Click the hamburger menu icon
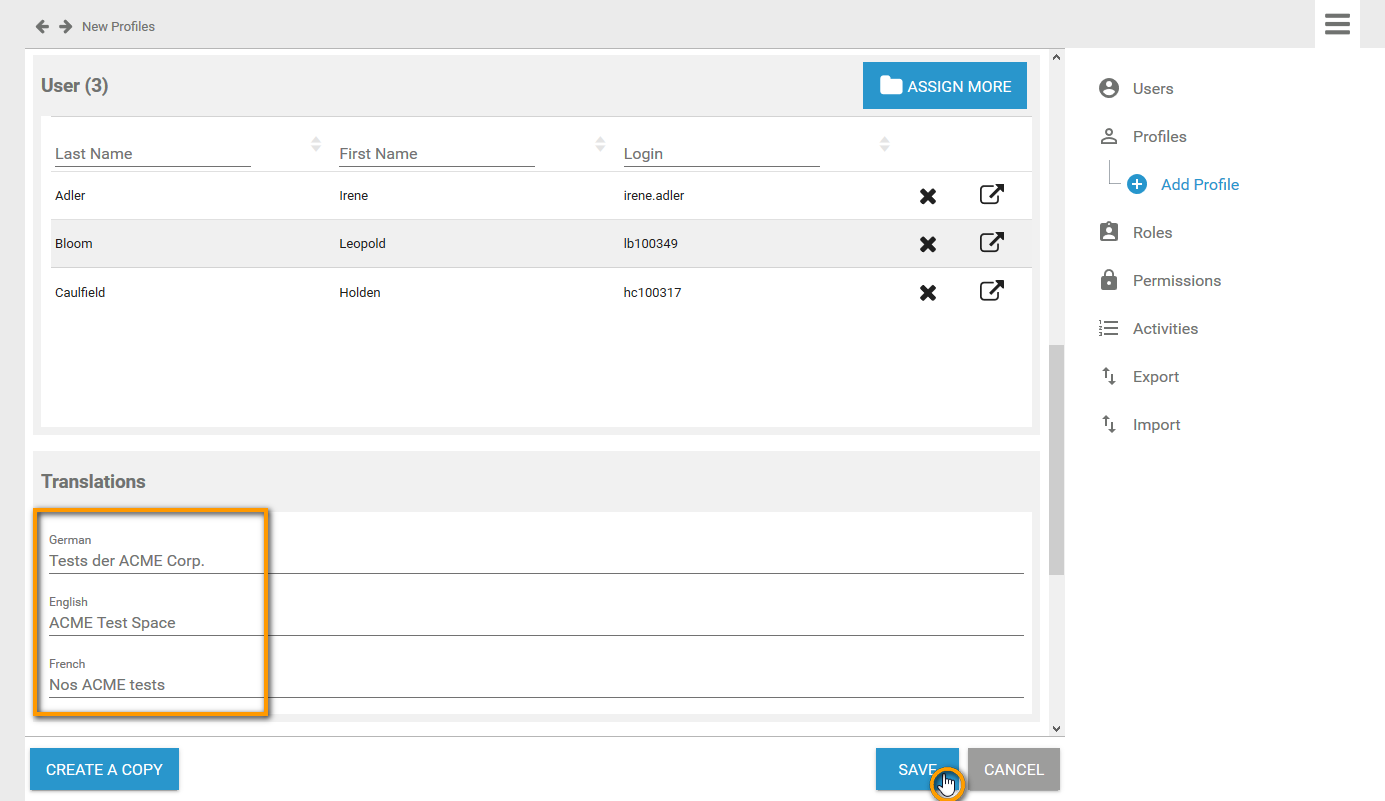 coord(1337,25)
